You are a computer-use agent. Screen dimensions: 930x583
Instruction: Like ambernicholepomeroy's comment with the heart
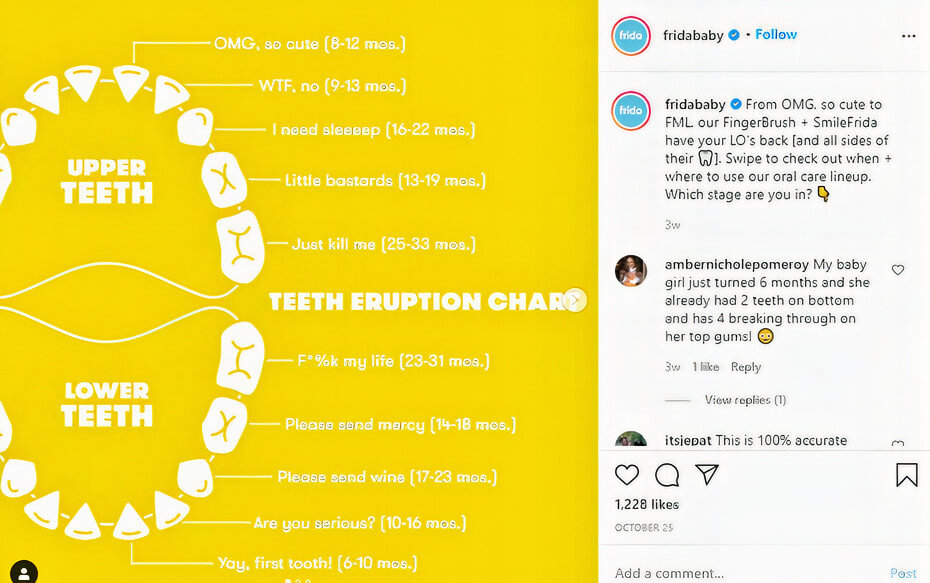click(x=897, y=270)
